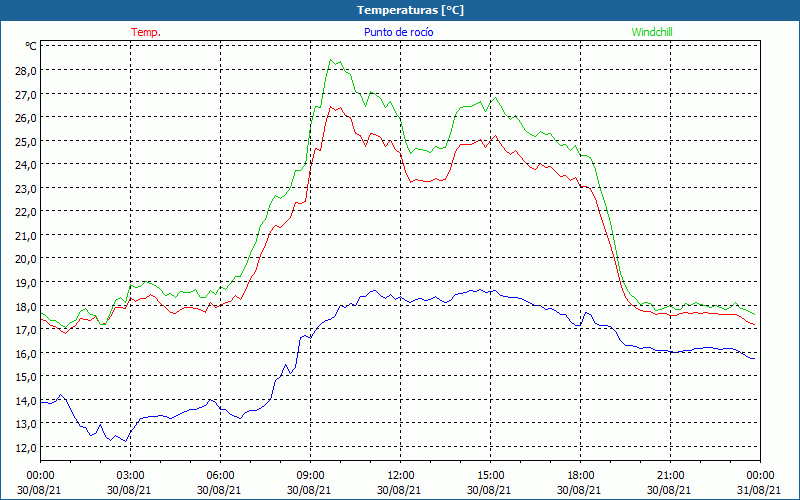
Task: Click the 31/08/21 date label
Action: point(759,490)
